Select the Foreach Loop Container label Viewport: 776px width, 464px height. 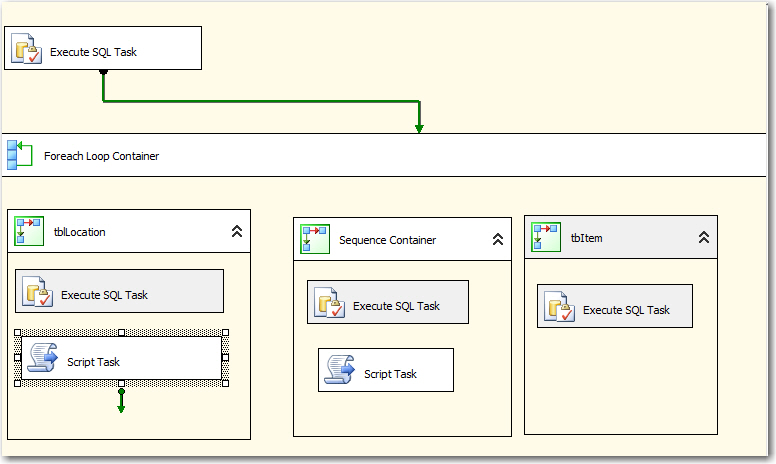(x=101, y=156)
